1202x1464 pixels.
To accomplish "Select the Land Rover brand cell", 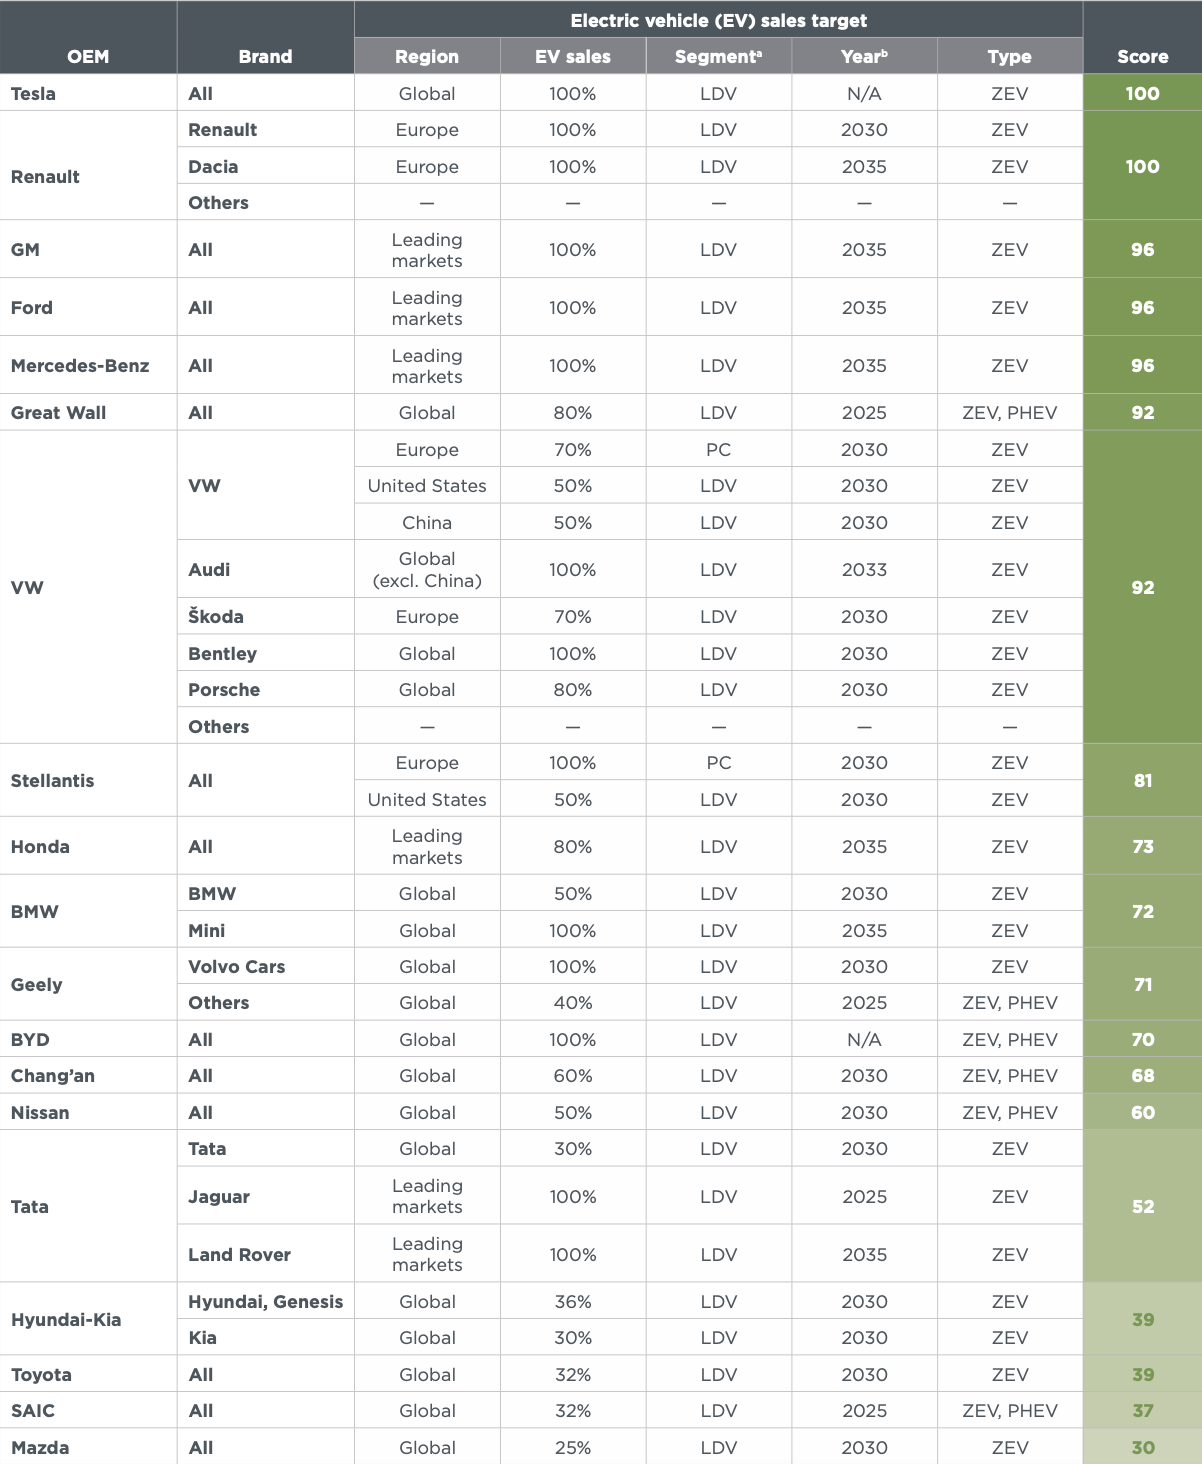I will tap(240, 1255).
